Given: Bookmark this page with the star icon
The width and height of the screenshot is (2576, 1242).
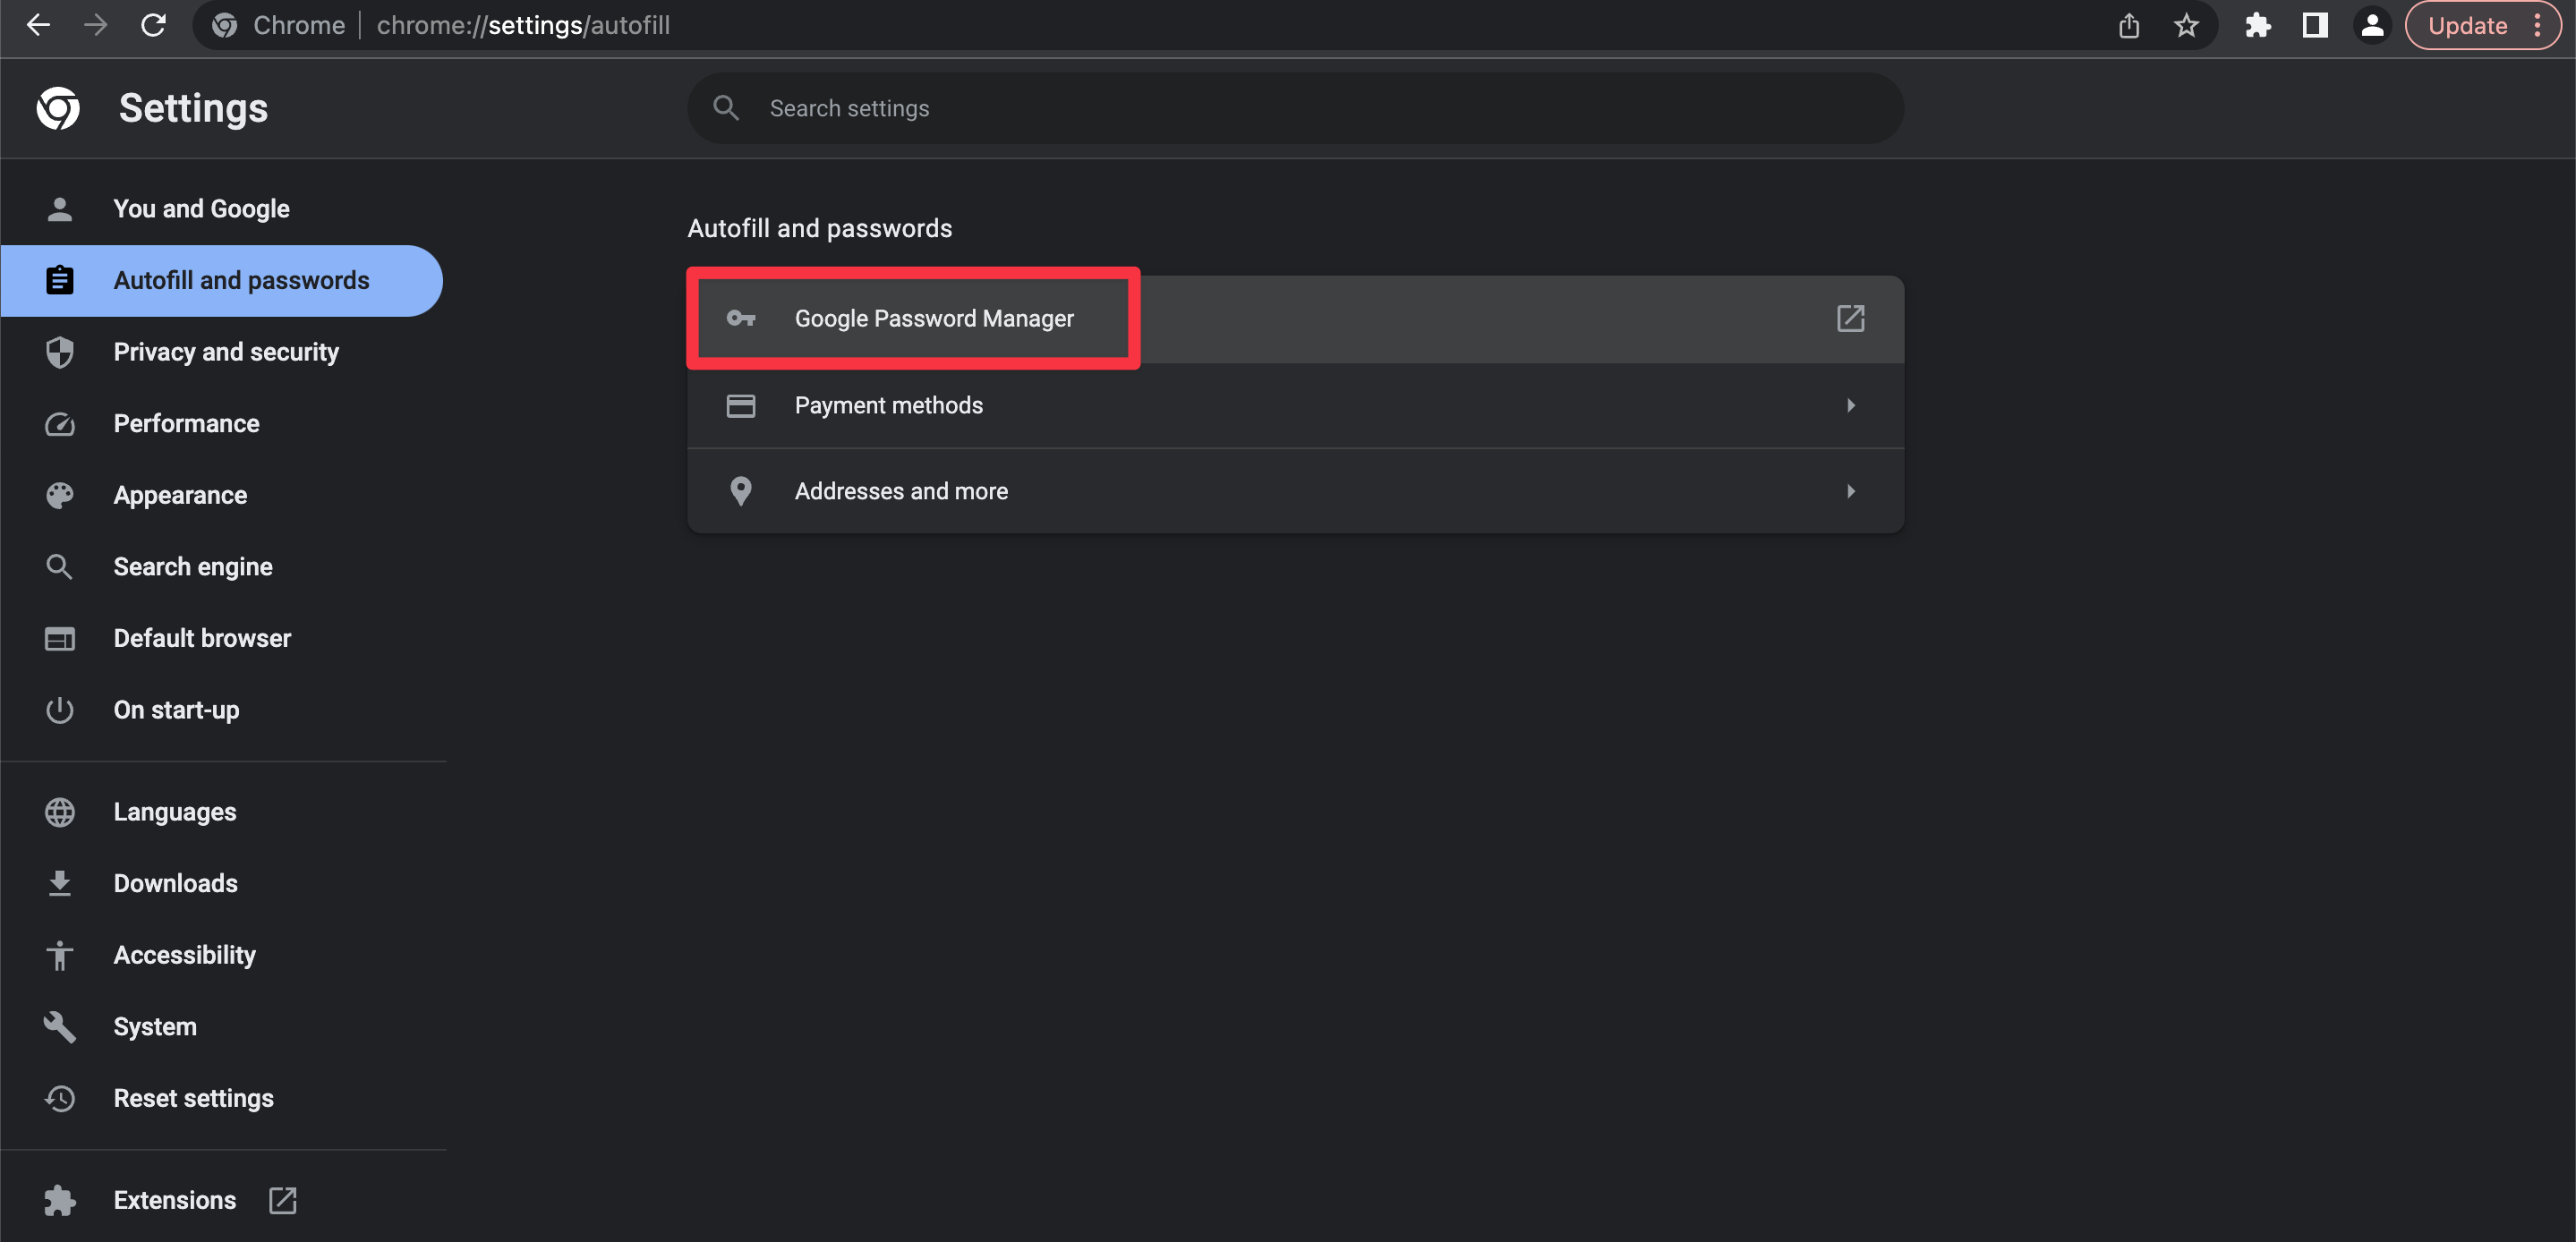Looking at the screenshot, I should [2187, 25].
